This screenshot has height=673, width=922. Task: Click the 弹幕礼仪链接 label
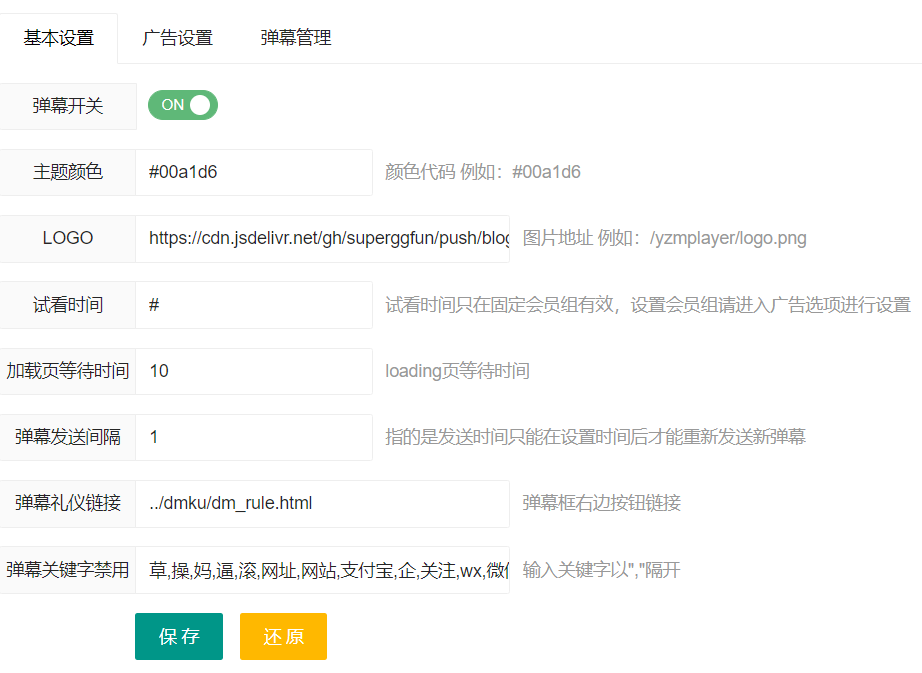[x=68, y=504]
